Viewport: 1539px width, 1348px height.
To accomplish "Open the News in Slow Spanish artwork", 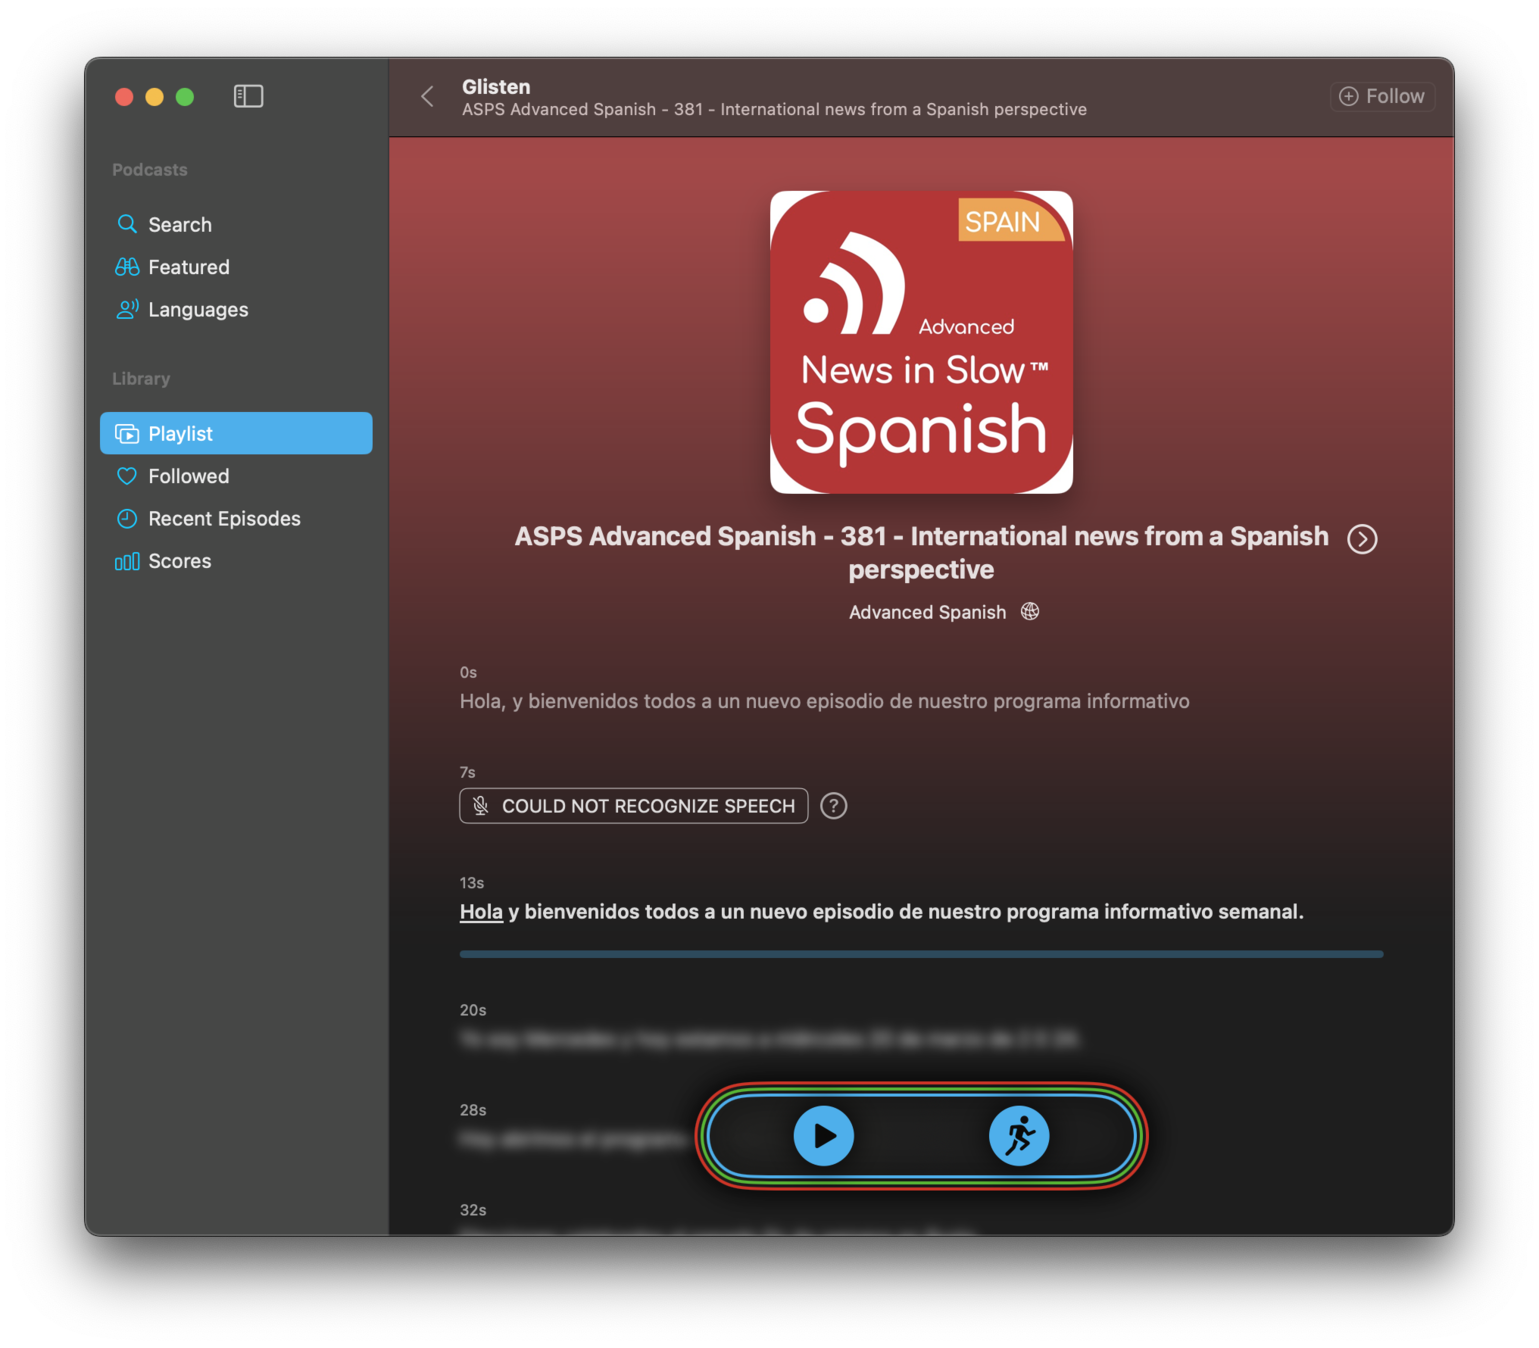I will pyautogui.click(x=921, y=342).
